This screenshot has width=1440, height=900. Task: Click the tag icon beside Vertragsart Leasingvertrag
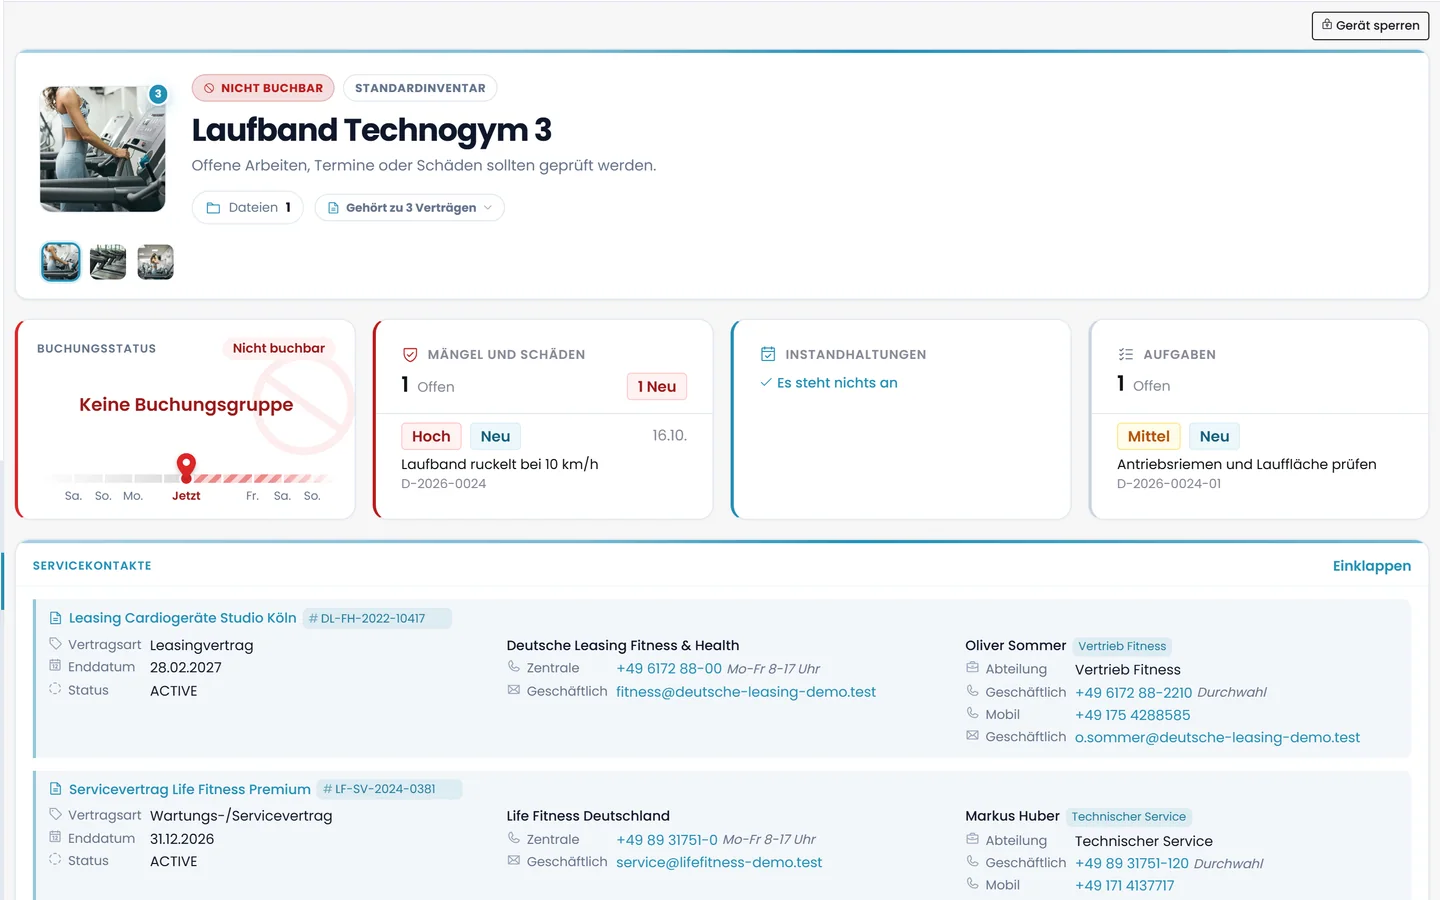coord(55,644)
